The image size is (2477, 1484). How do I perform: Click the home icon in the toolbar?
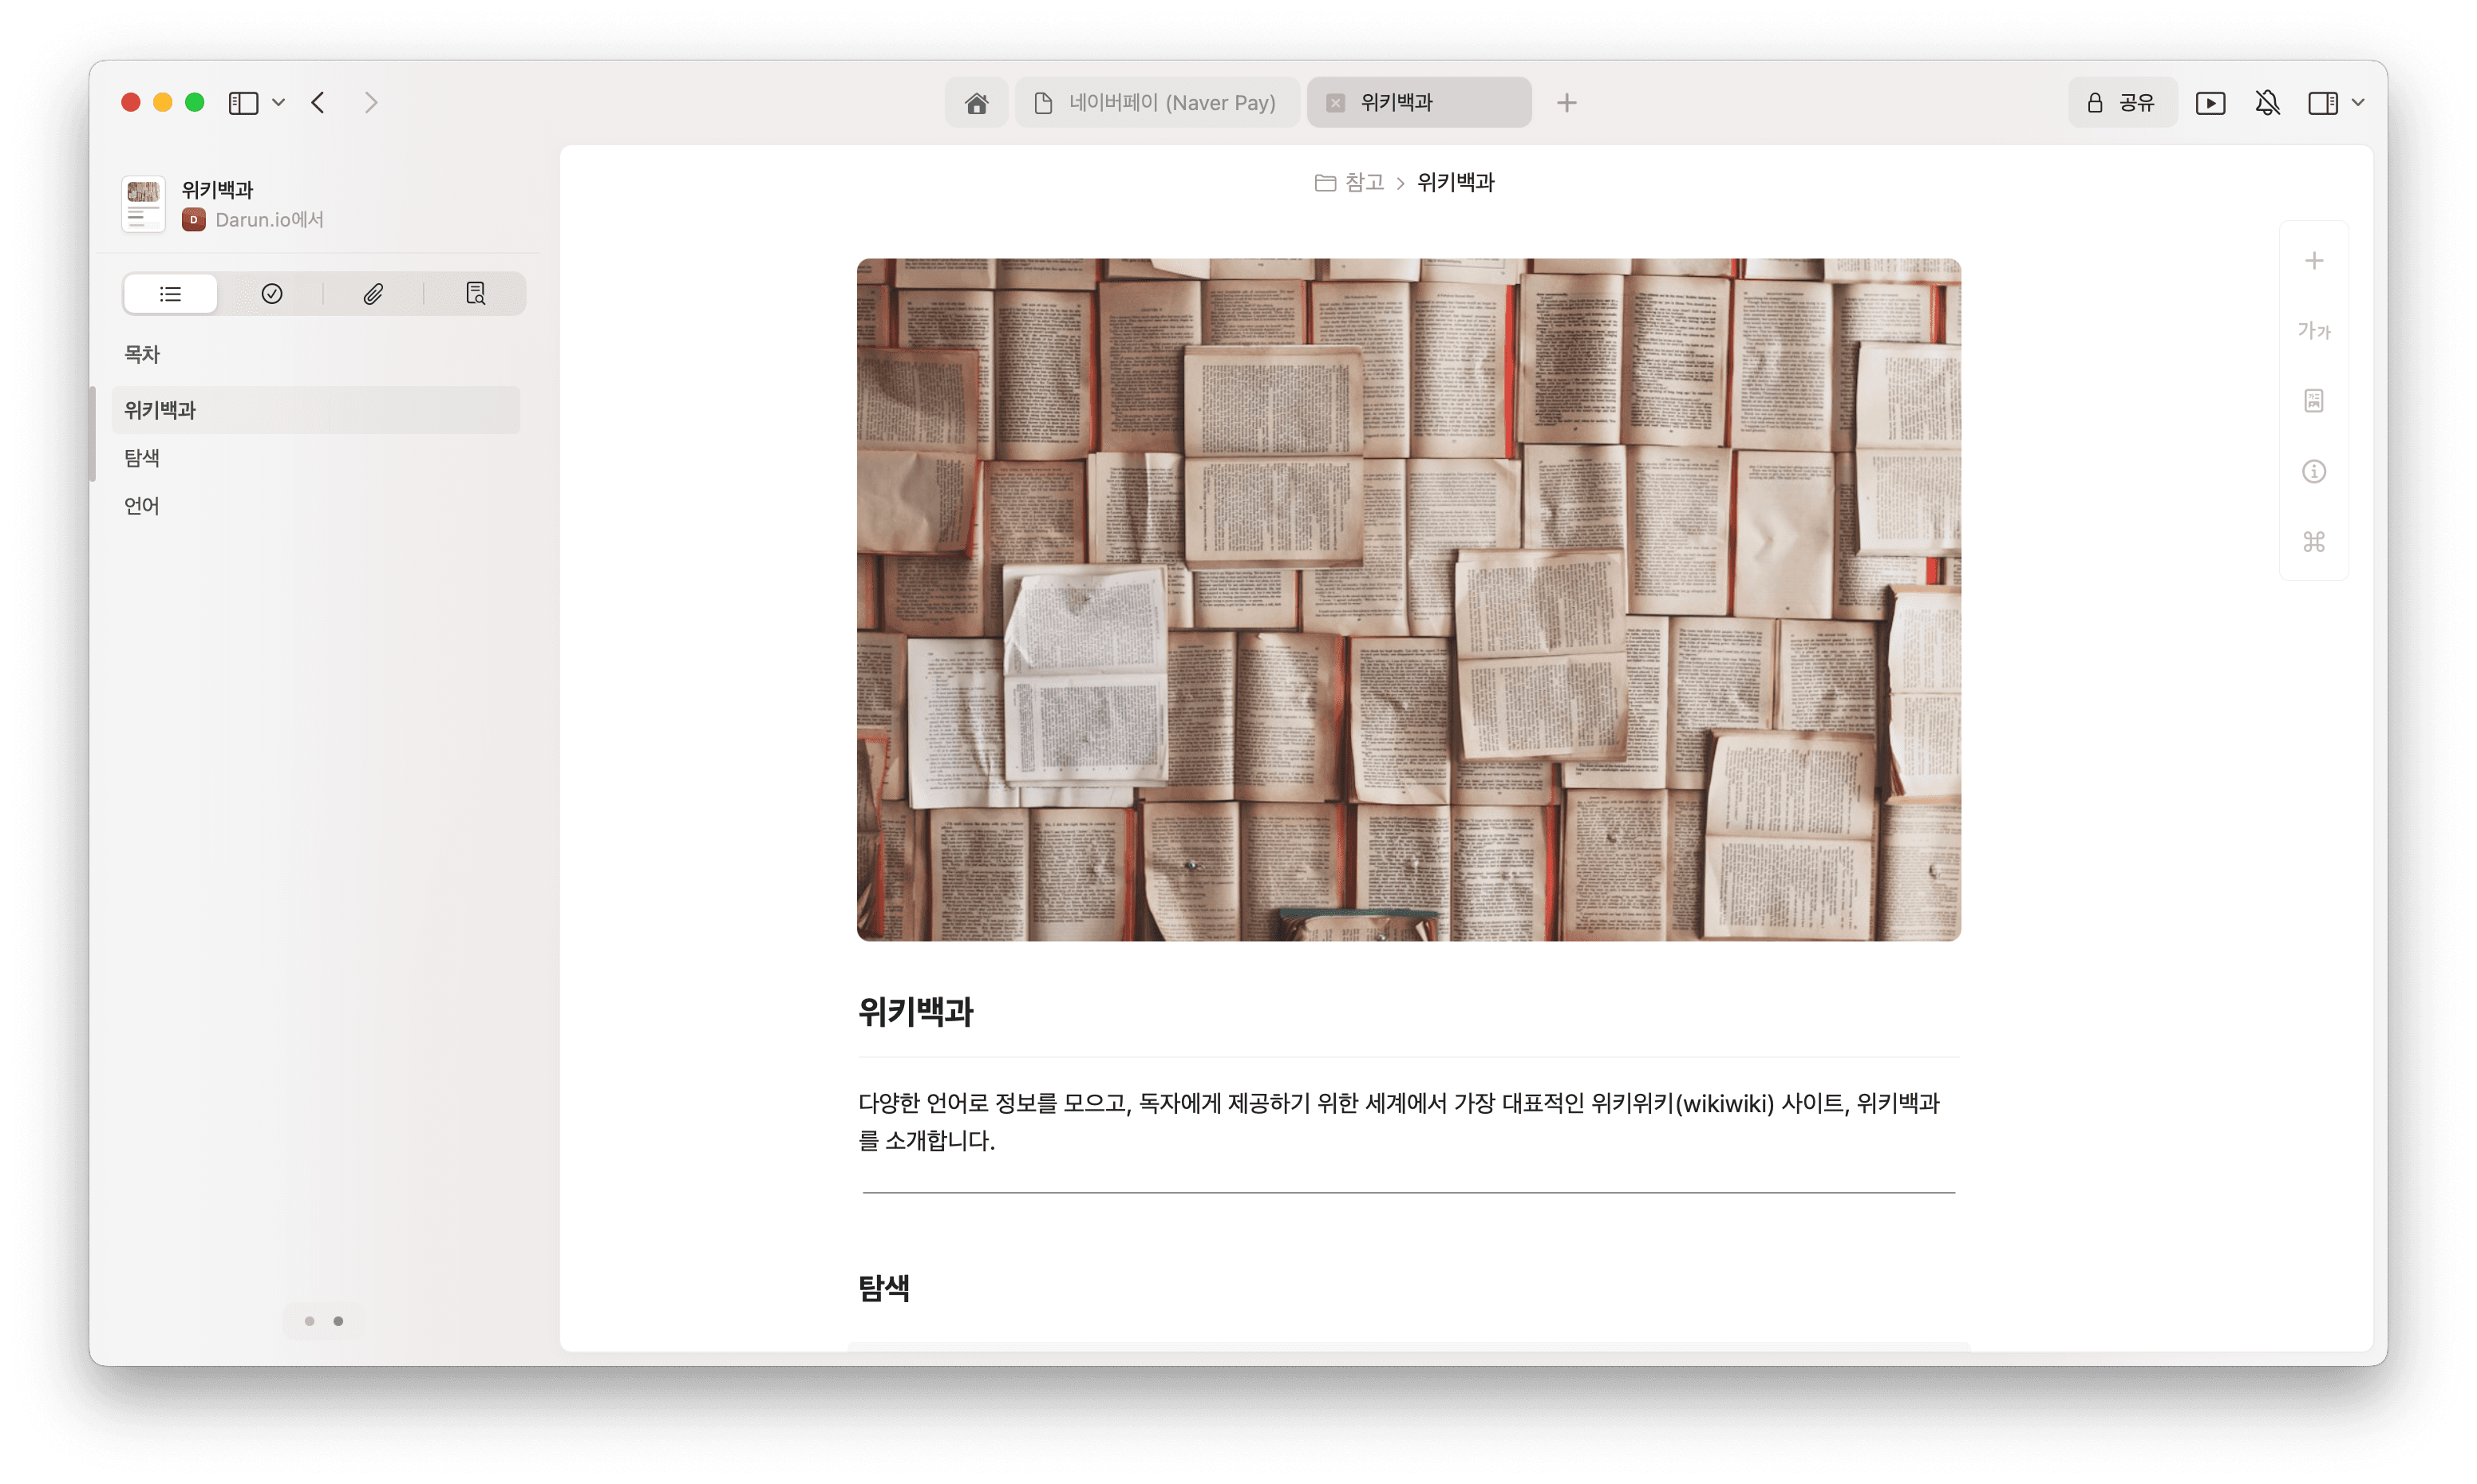coord(976,102)
